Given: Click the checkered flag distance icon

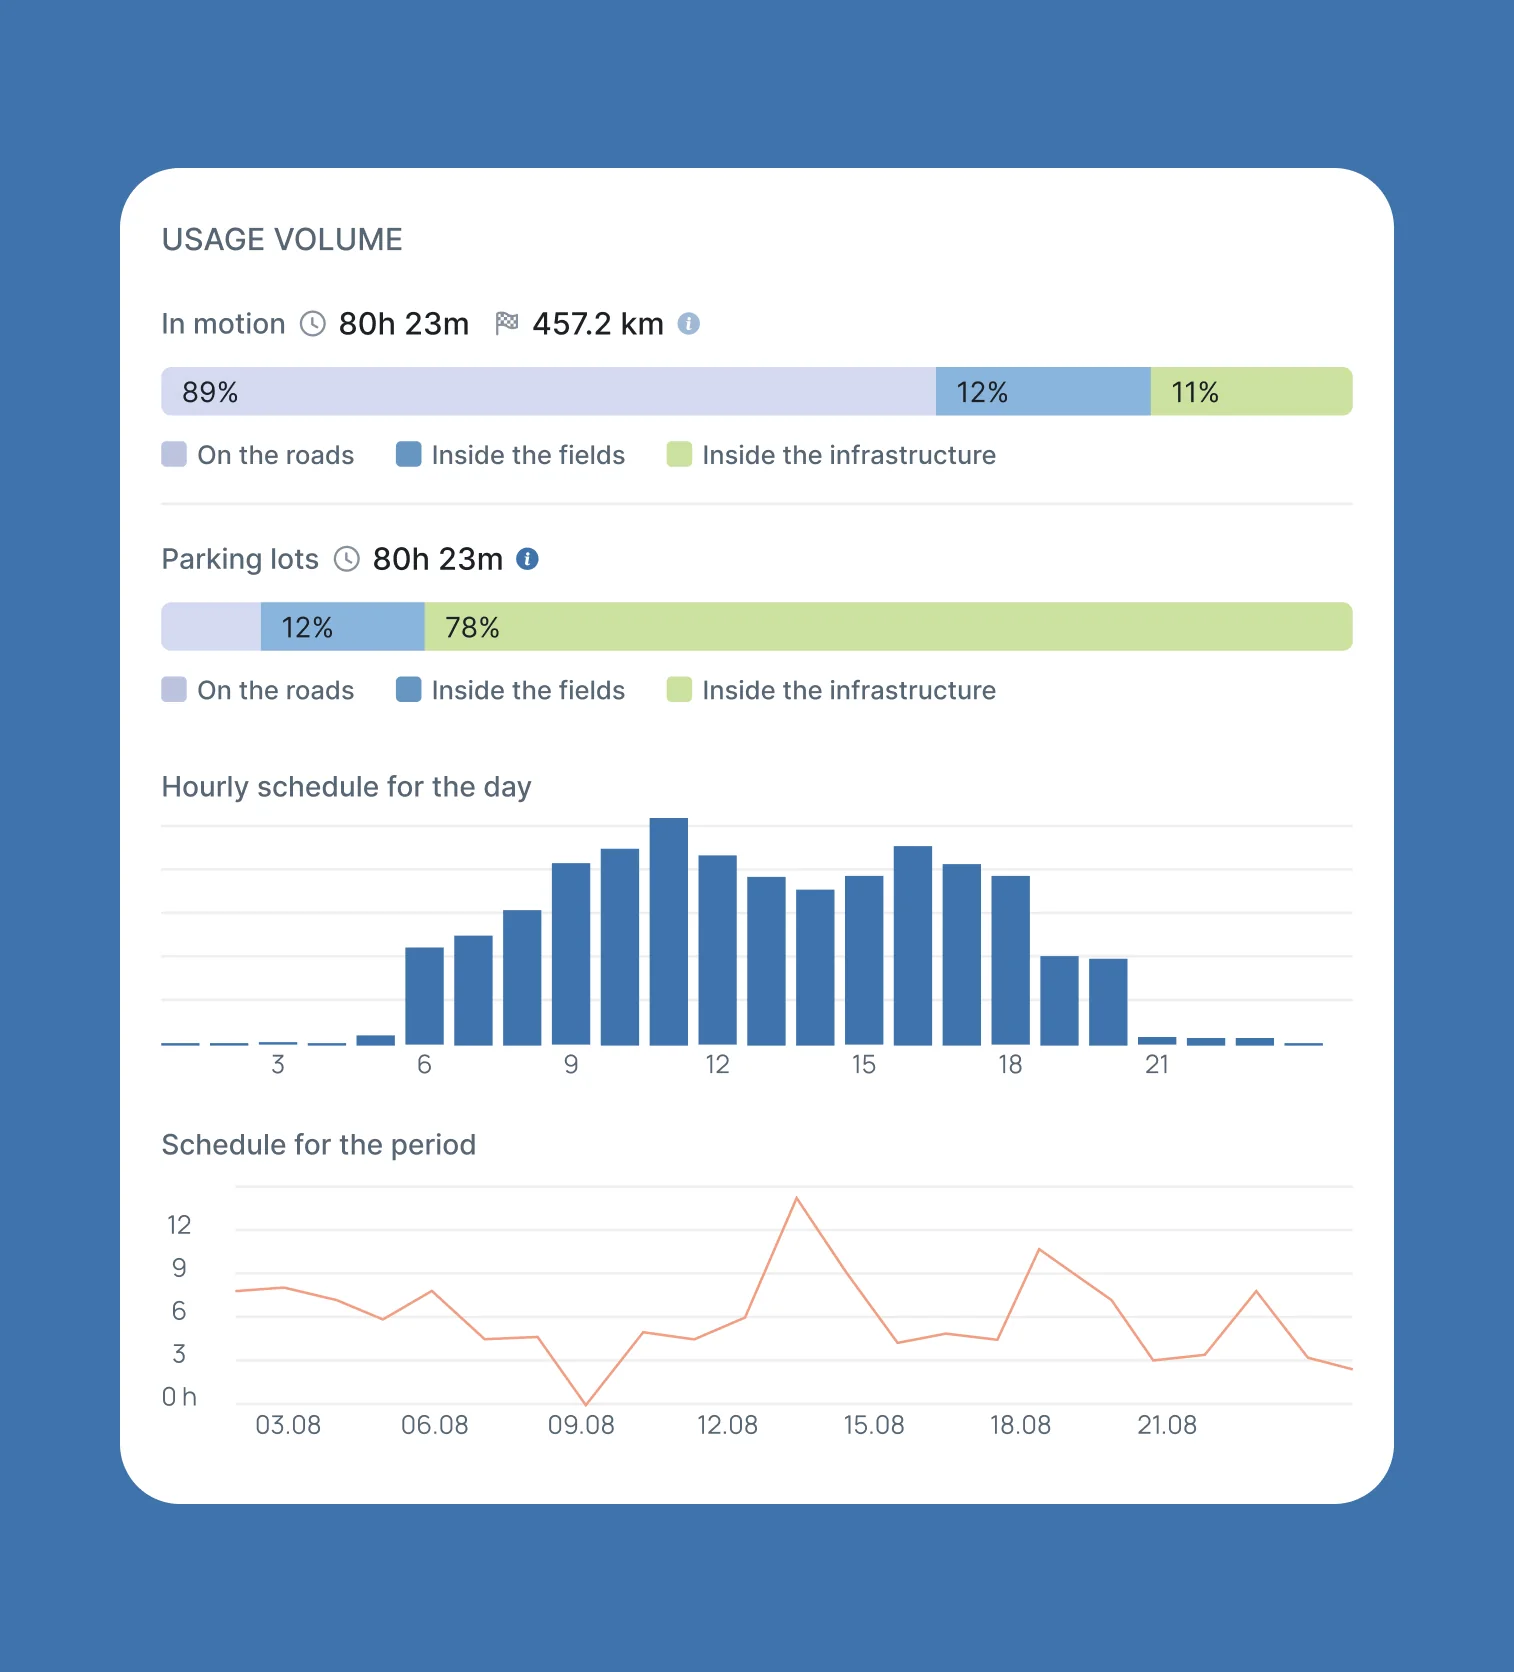Looking at the screenshot, I should 507,323.
